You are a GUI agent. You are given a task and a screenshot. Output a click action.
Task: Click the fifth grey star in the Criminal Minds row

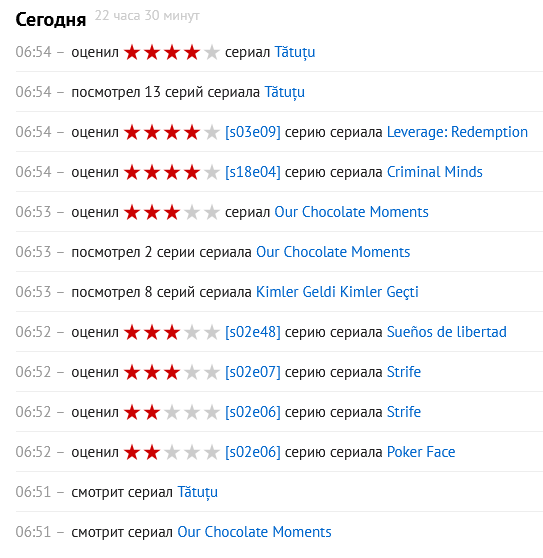point(212,173)
